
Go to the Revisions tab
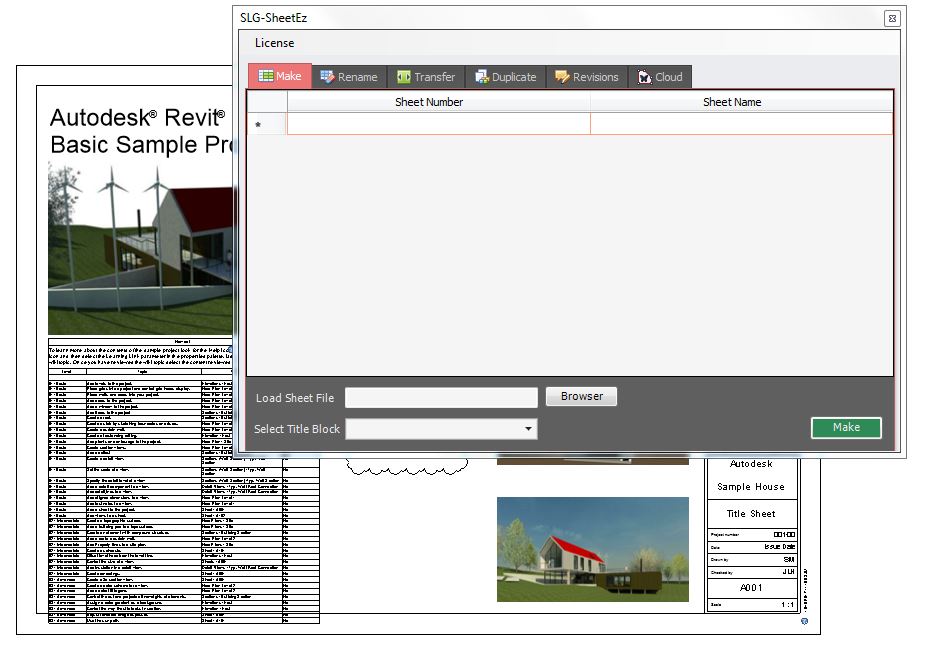587,76
